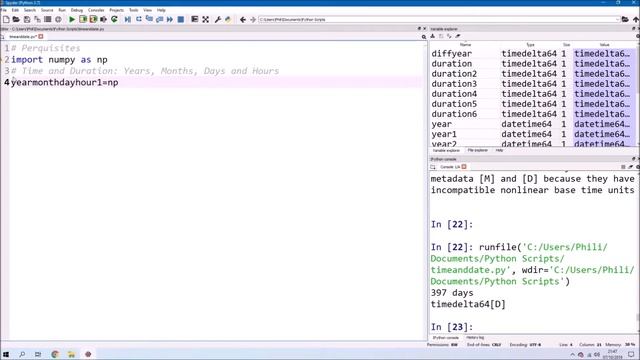
Task: Open the Edit menu
Action: click(x=15, y=10)
